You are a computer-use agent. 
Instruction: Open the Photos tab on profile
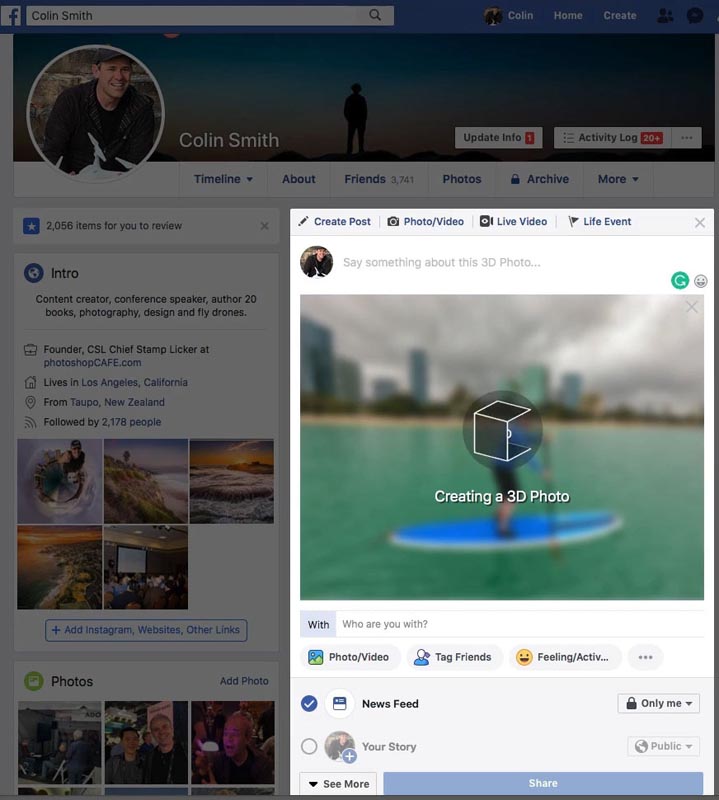click(462, 179)
